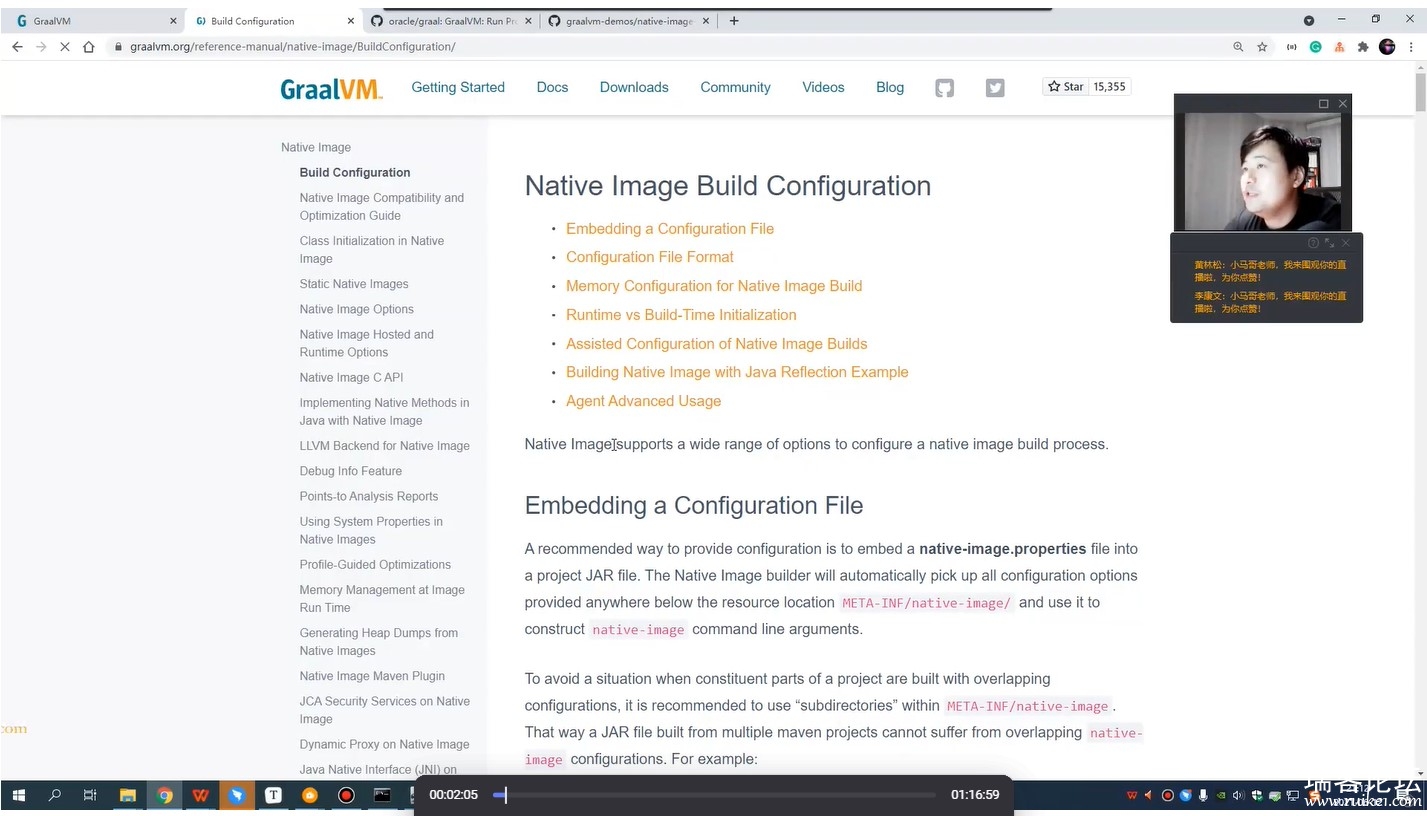Seek the video progress bar
This screenshot has height=816, width=1427.
tap(715, 795)
